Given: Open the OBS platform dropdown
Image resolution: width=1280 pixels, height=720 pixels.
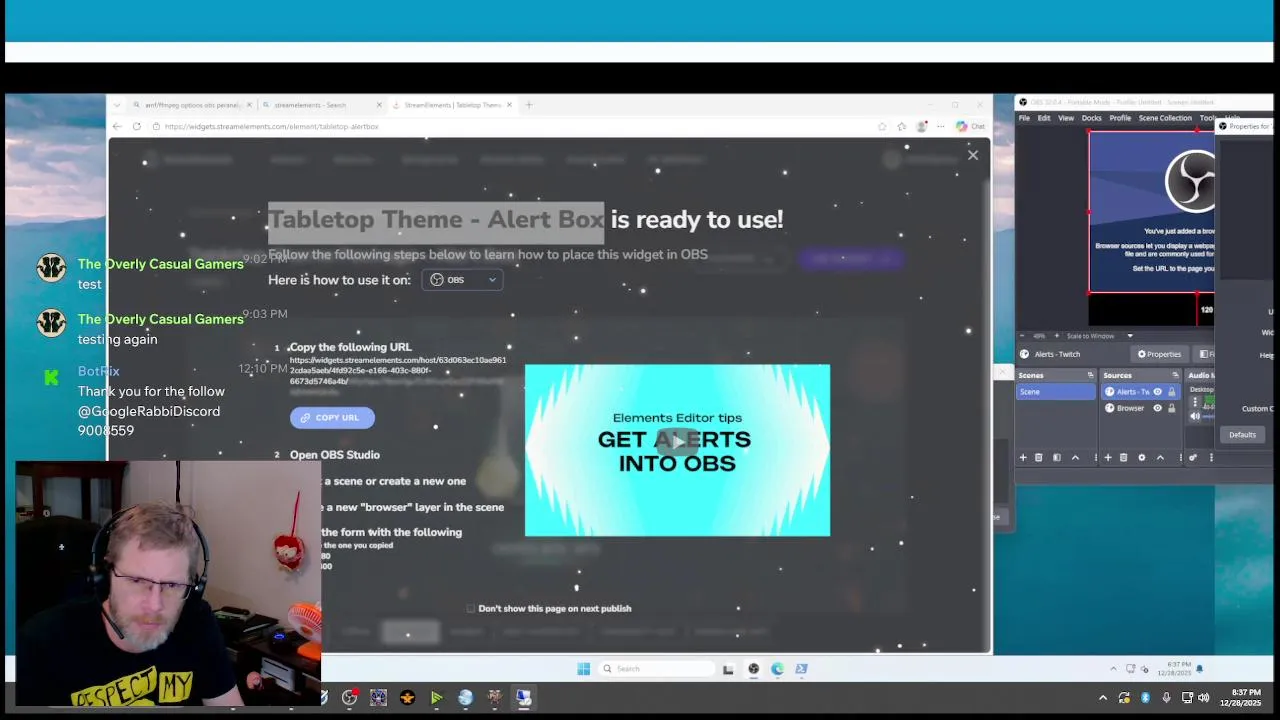Looking at the screenshot, I should [462, 280].
